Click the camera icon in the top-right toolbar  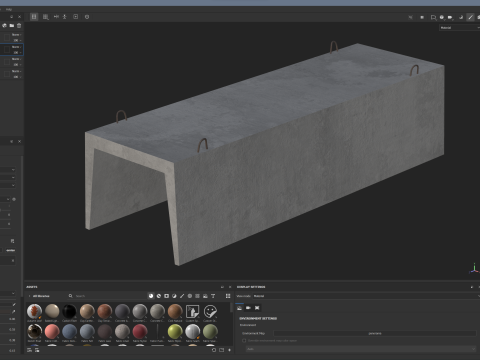pyautogui.click(x=450, y=17)
